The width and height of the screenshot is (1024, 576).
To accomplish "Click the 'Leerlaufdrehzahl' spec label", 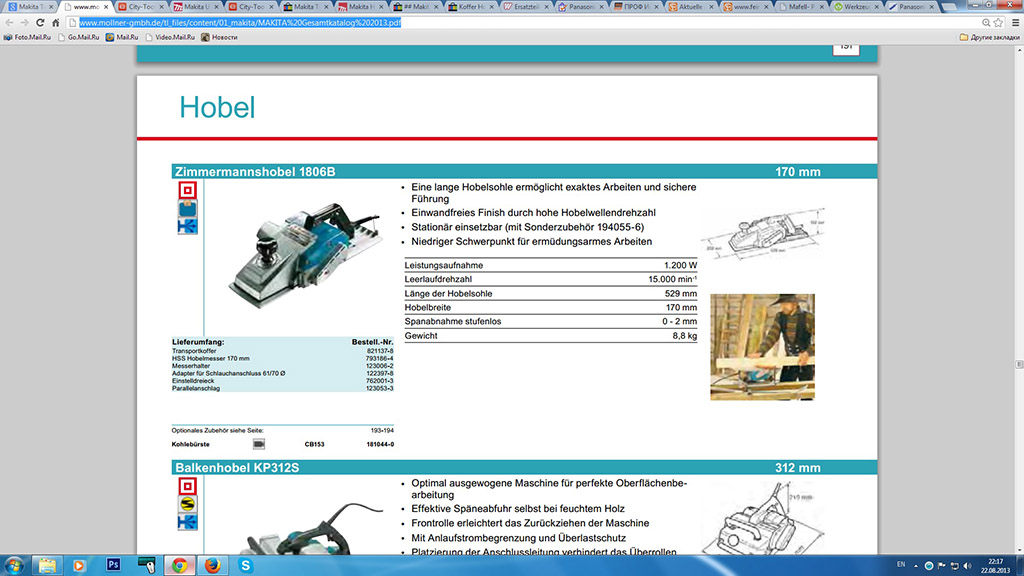I will pos(438,279).
